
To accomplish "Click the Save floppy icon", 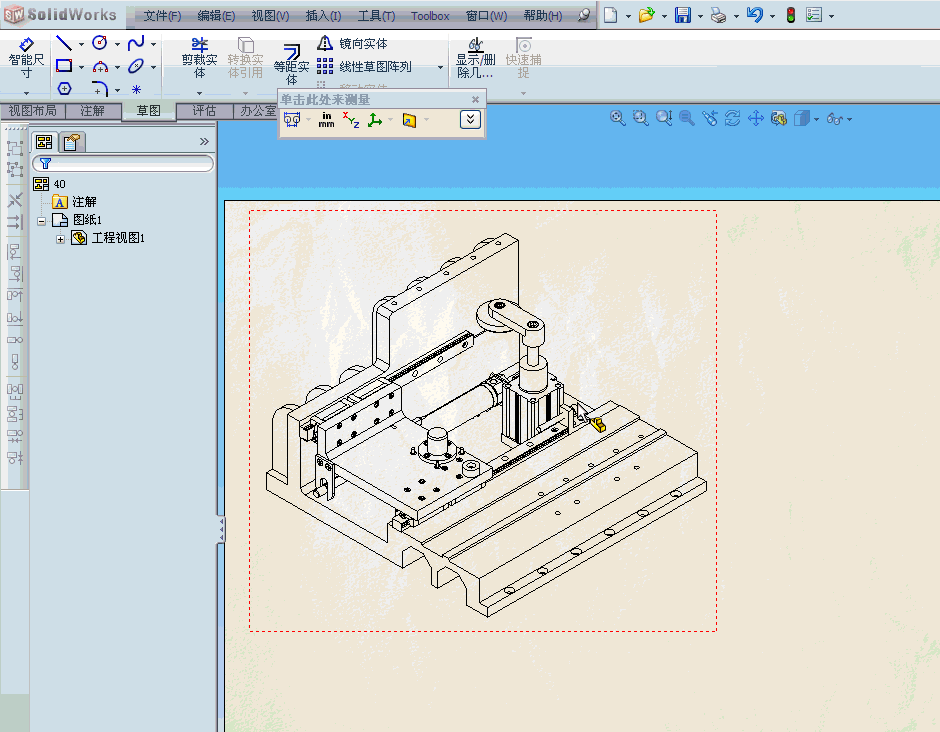I will pyautogui.click(x=682, y=15).
